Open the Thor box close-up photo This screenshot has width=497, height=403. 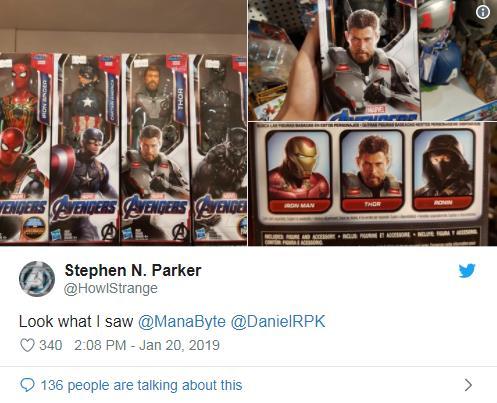click(373, 60)
